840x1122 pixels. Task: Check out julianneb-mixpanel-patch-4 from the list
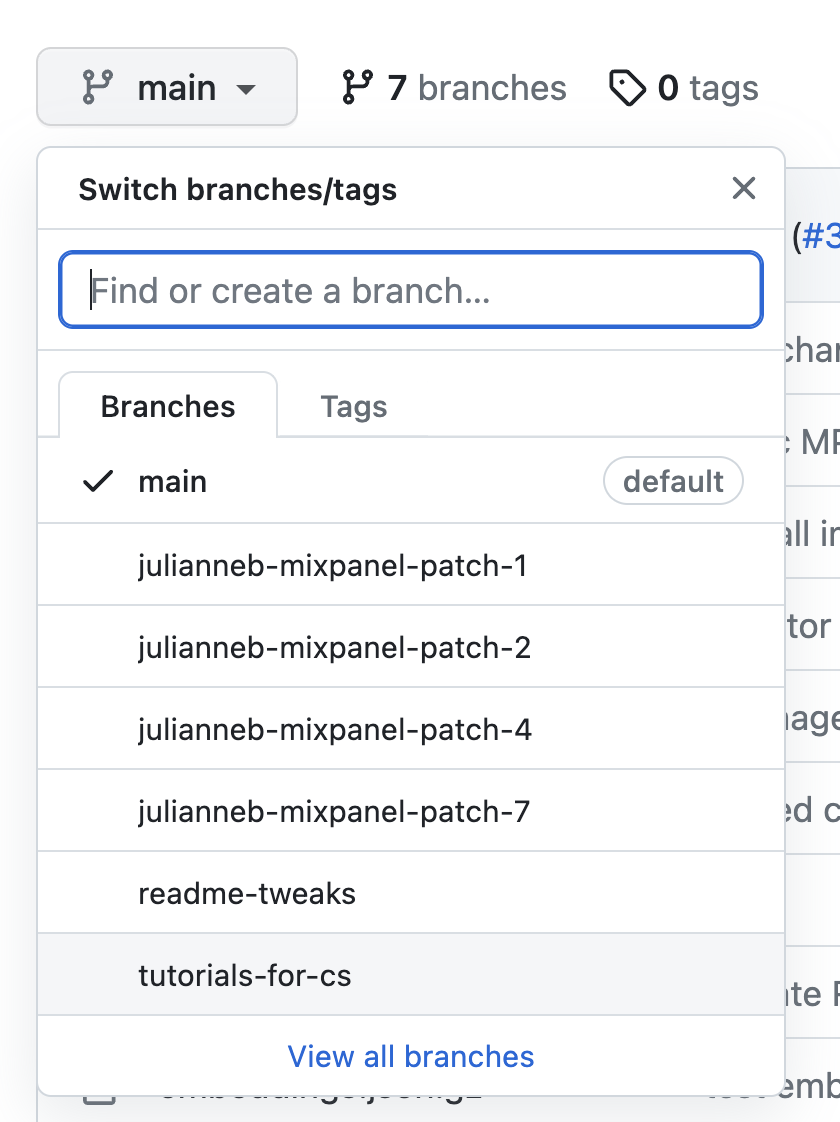coord(334,730)
